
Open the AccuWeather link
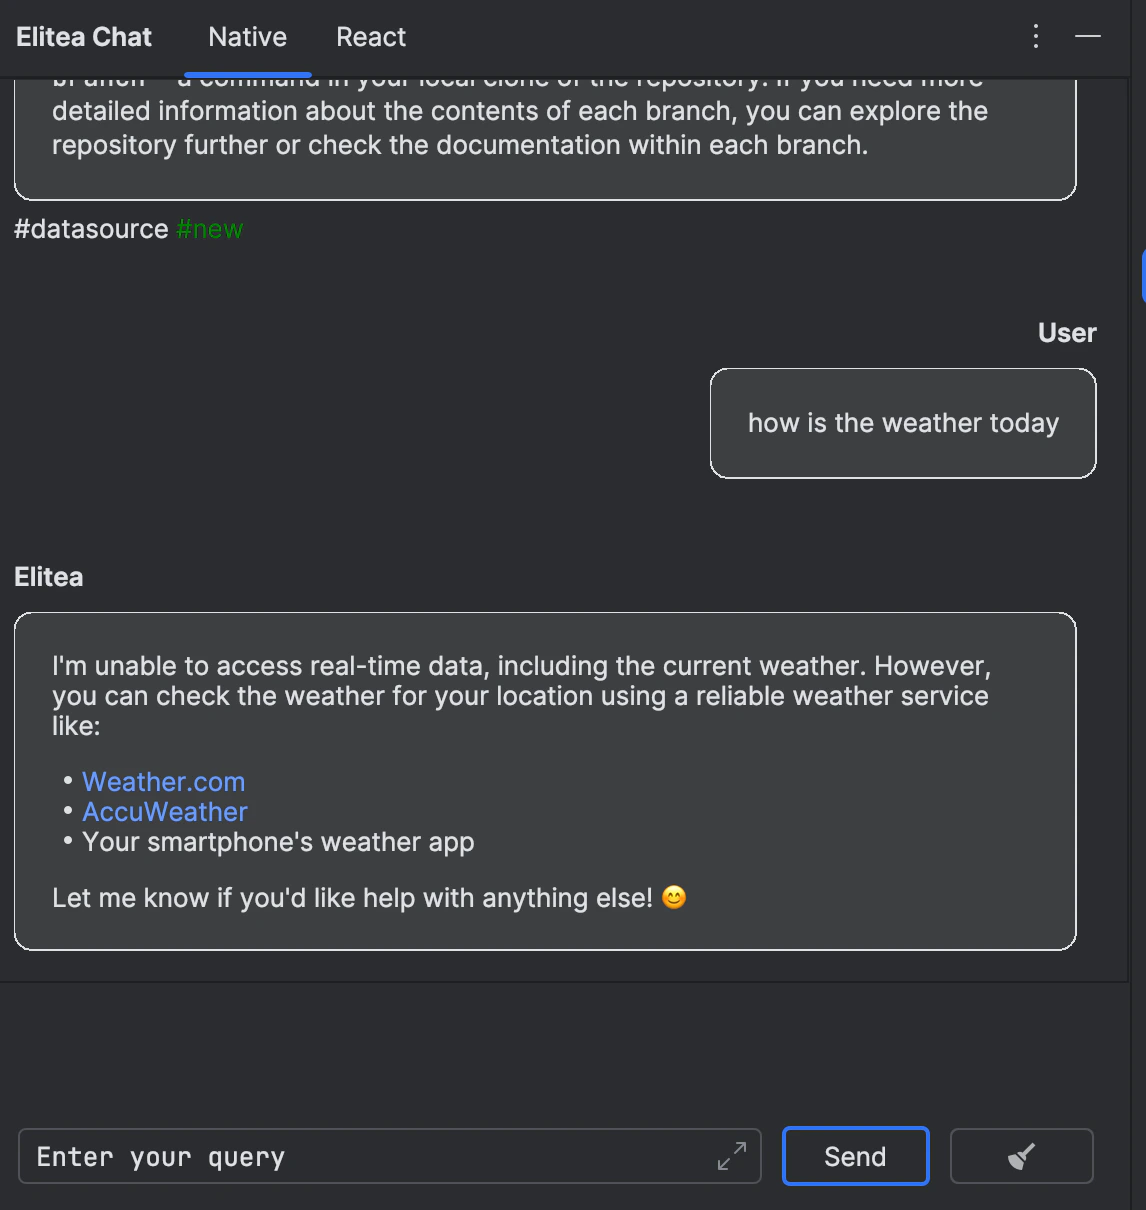click(x=165, y=812)
